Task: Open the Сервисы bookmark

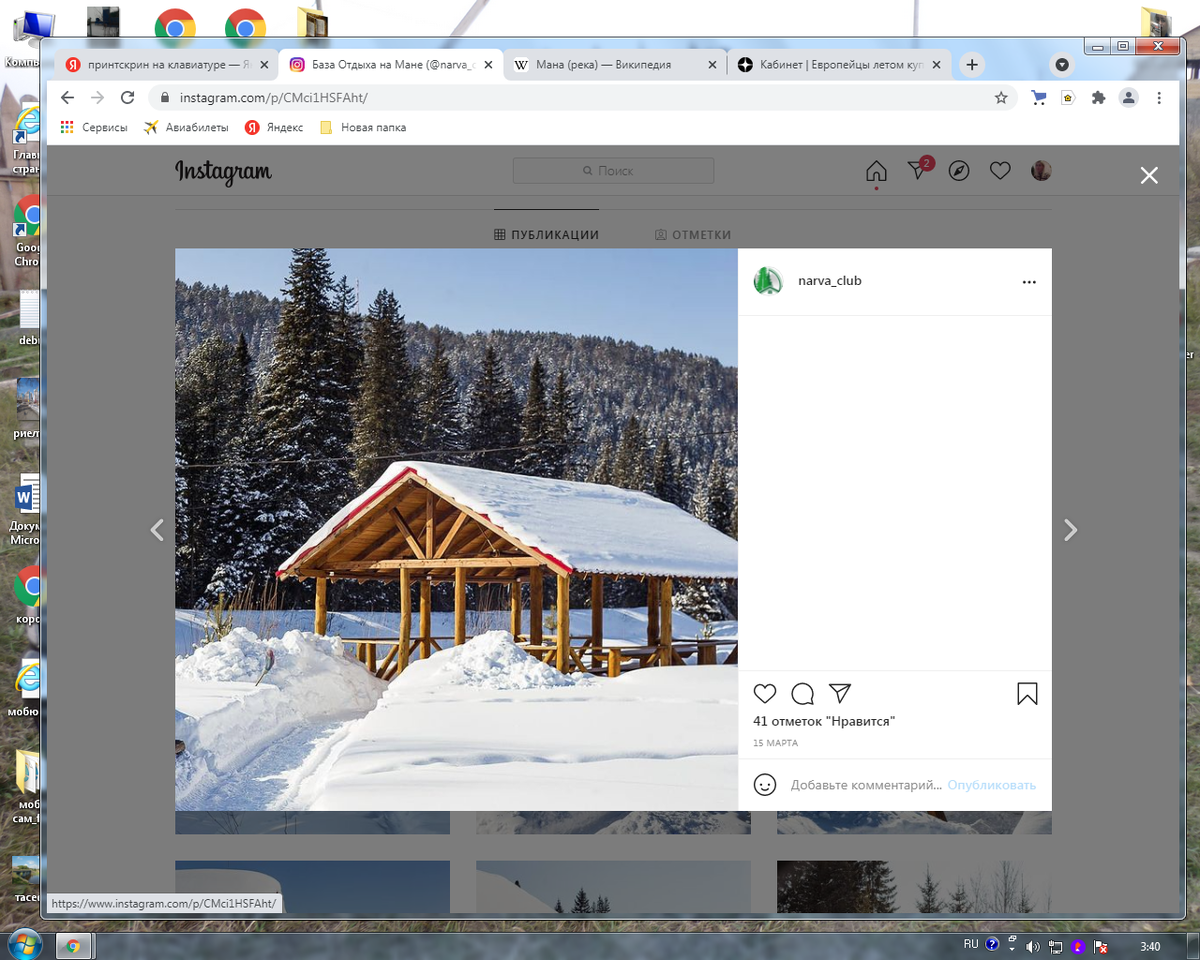Action: [x=94, y=127]
